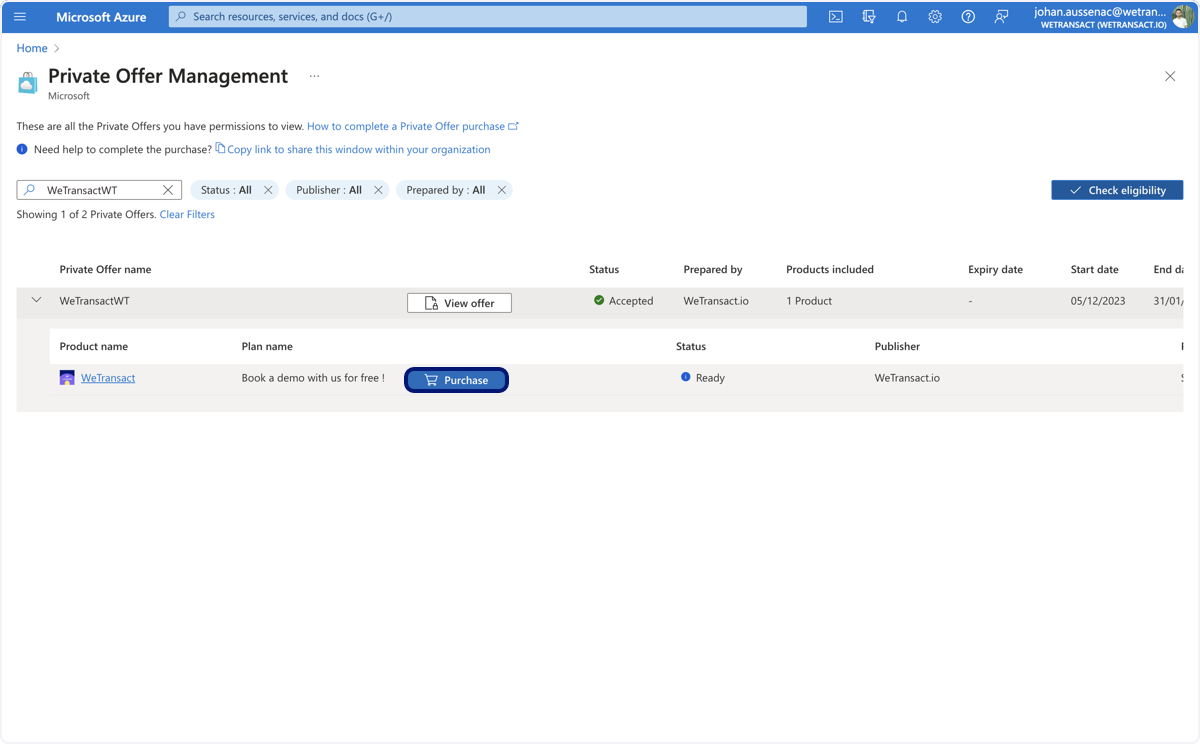Copy link to share this window

pos(353,149)
